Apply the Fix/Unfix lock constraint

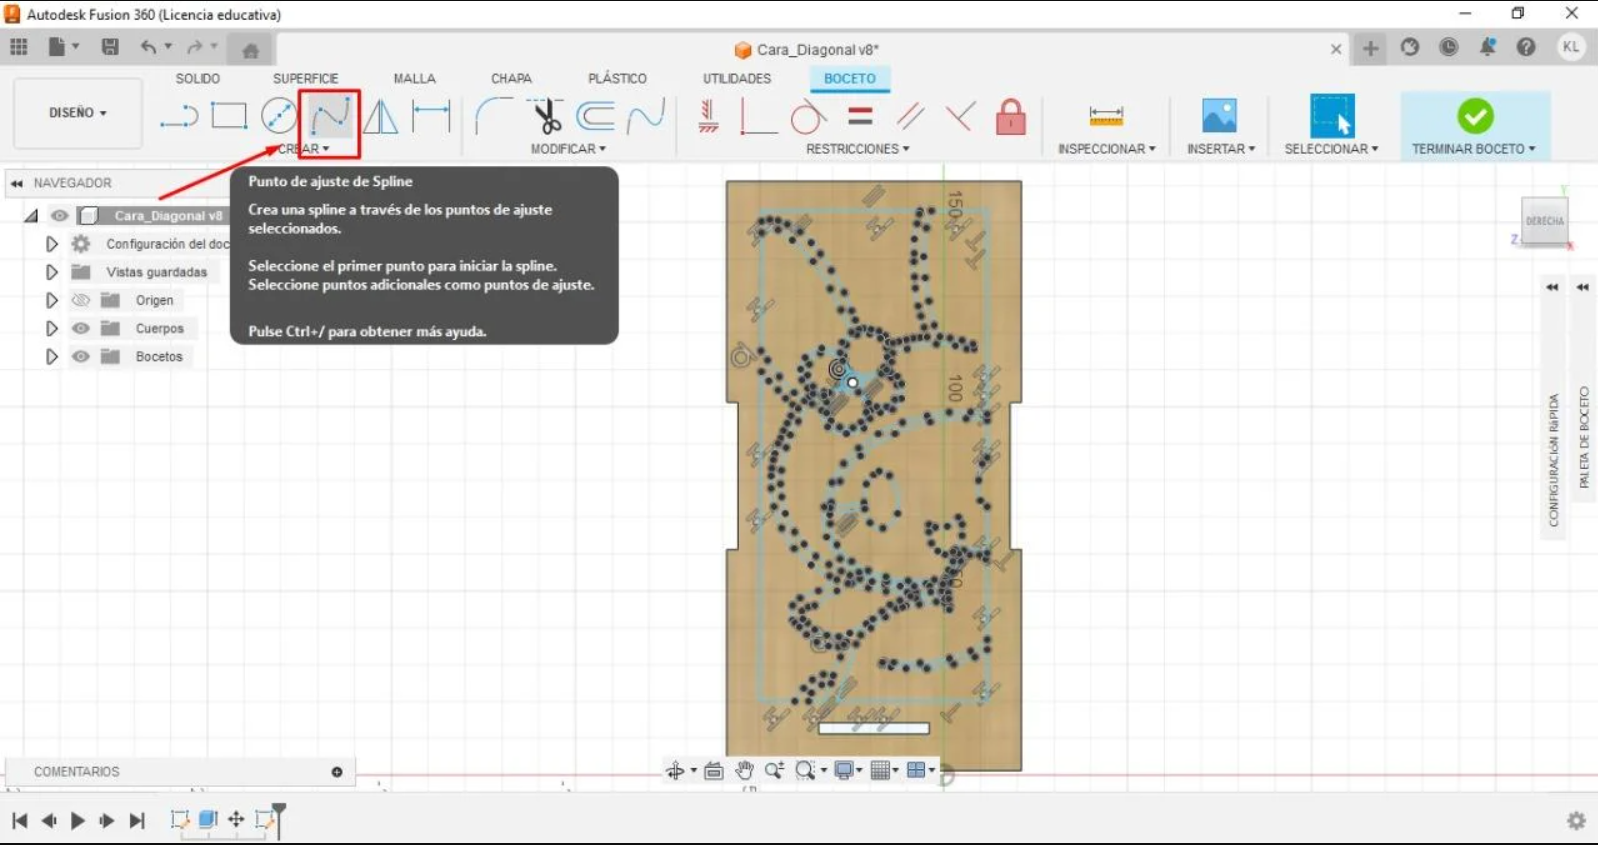click(x=1011, y=116)
